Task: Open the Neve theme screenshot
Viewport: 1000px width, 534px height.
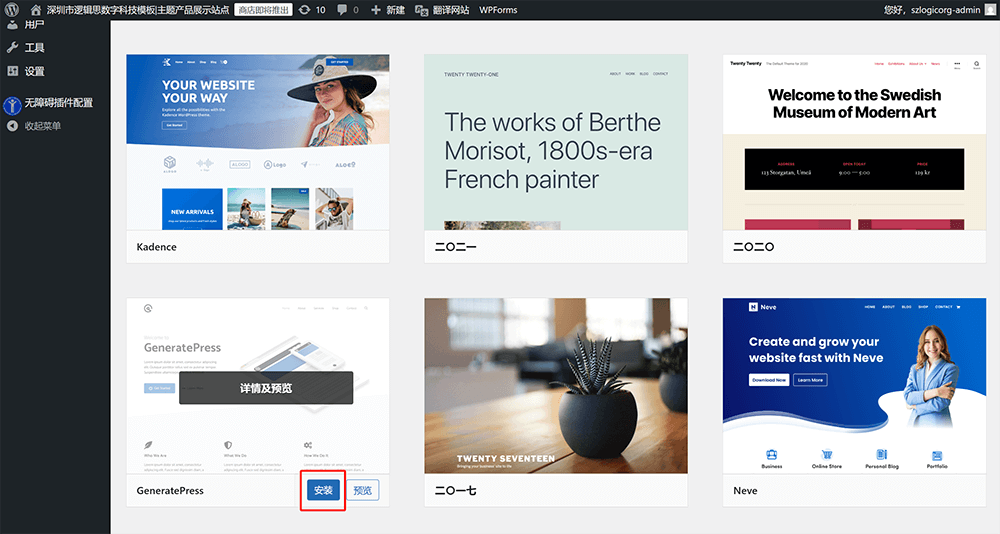Action: click(855, 386)
